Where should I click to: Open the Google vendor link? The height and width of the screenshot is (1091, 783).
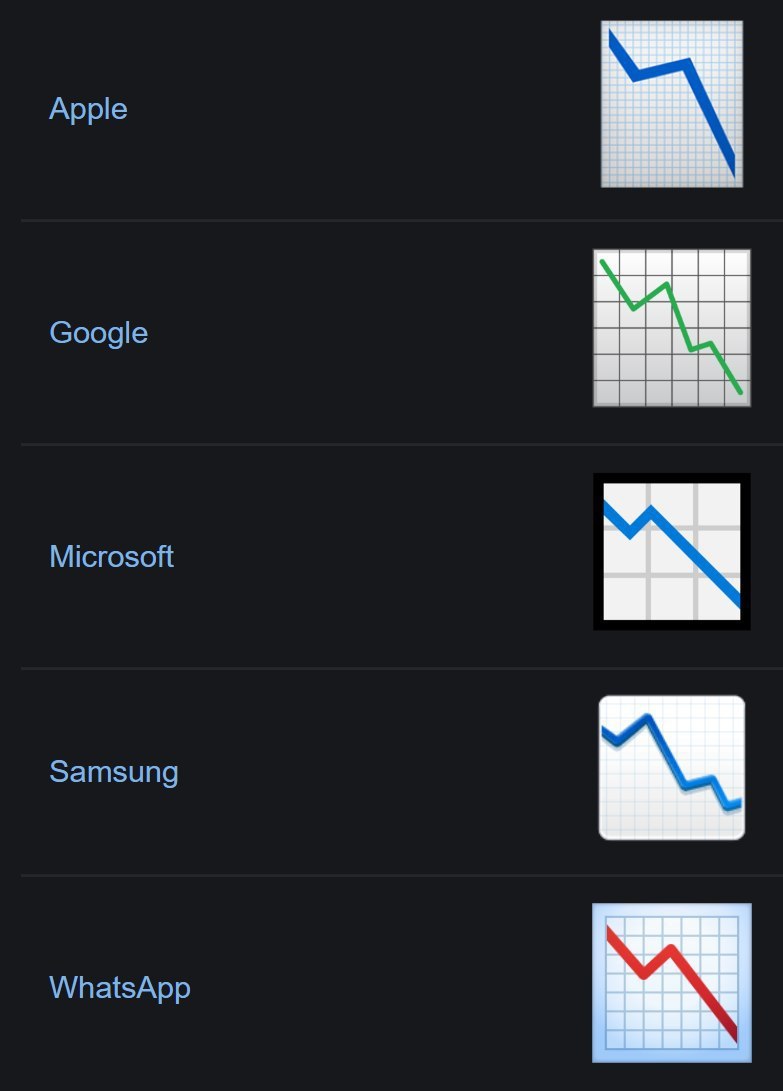(x=98, y=333)
